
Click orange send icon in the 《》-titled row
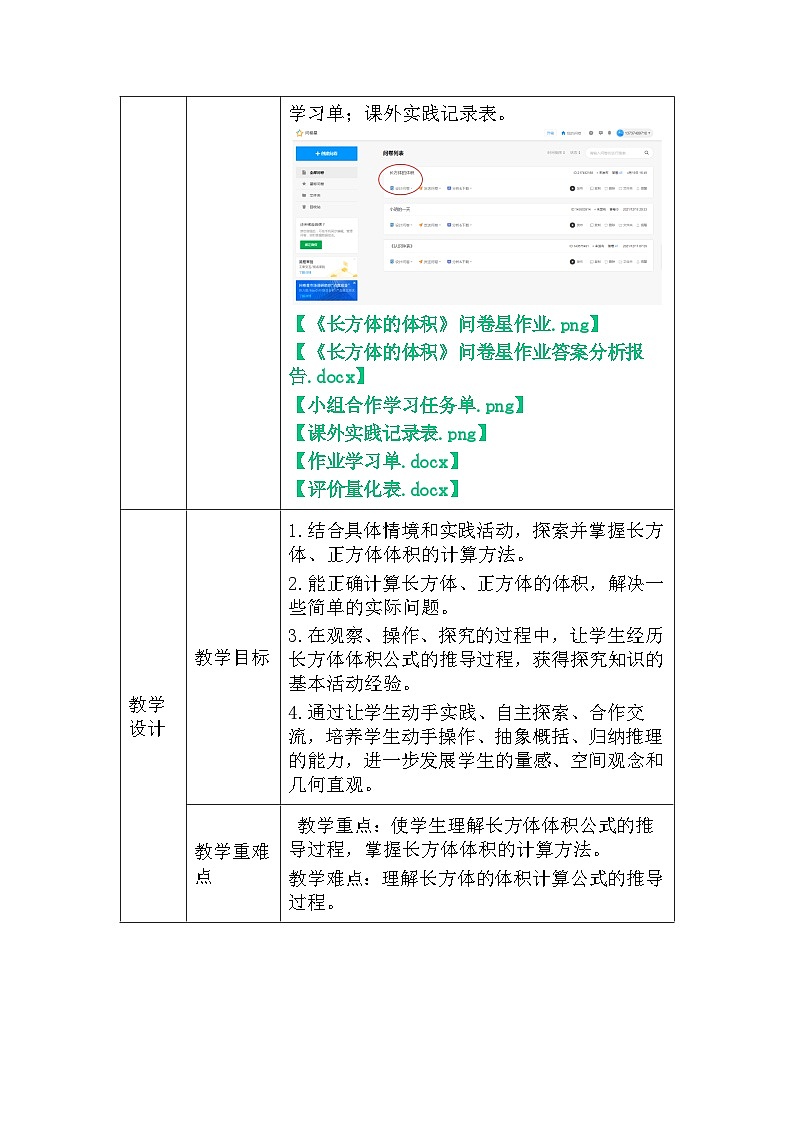pos(421,261)
